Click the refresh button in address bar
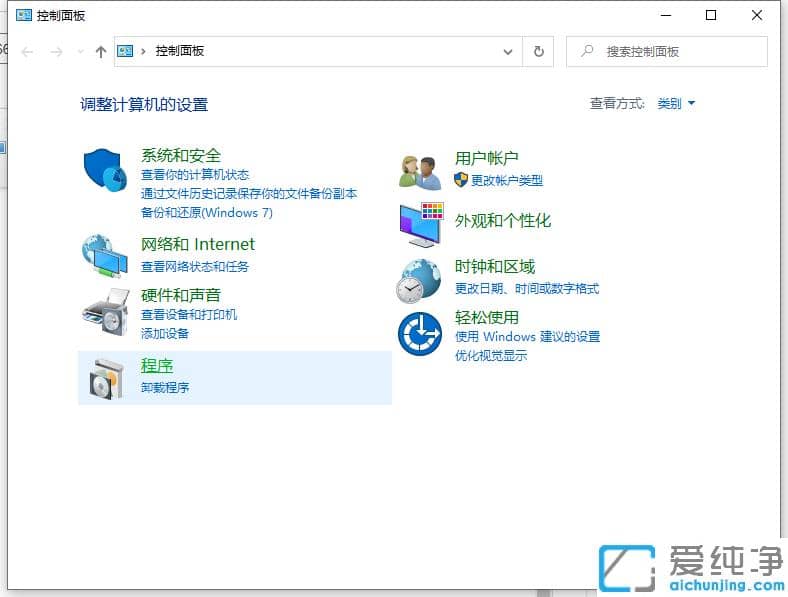 point(538,51)
